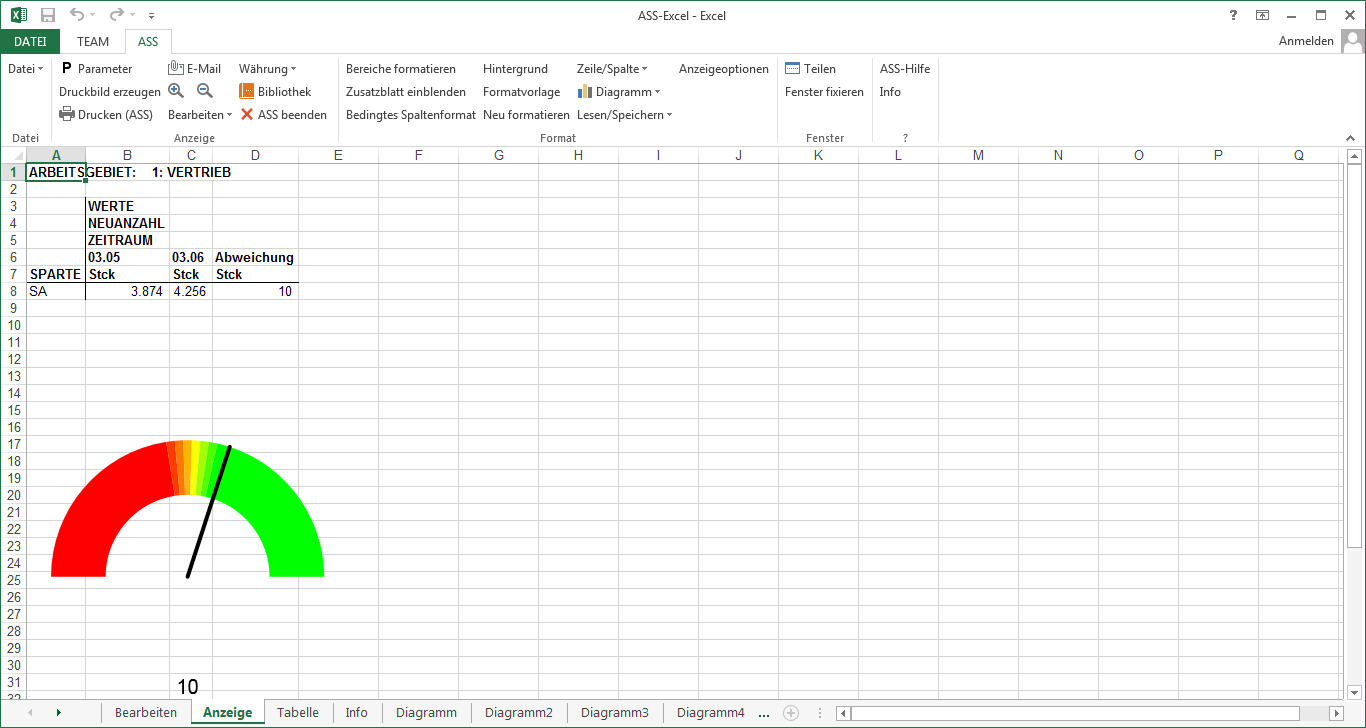Image resolution: width=1366 pixels, height=728 pixels.
Task: Expand the Lesen/Speichern dropdown
Action: (624, 115)
